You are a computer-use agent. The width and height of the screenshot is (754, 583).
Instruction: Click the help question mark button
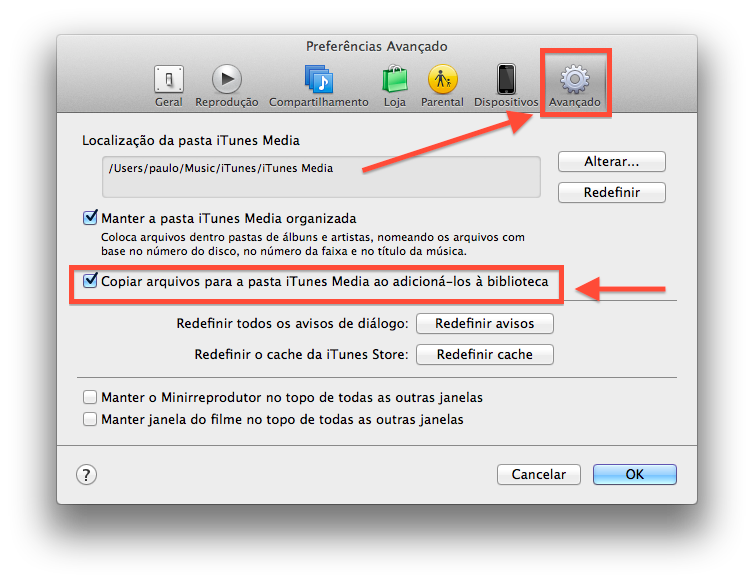(x=87, y=475)
